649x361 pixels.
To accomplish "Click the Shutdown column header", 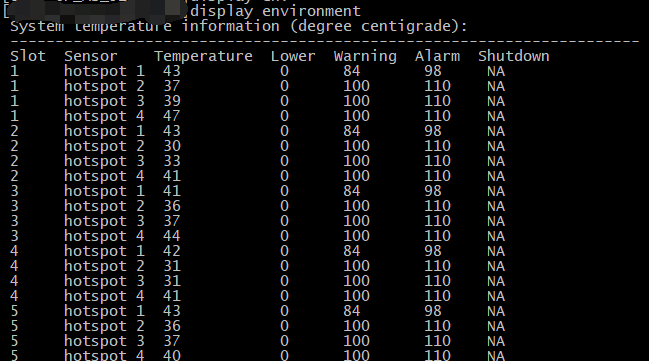I will click(514, 56).
